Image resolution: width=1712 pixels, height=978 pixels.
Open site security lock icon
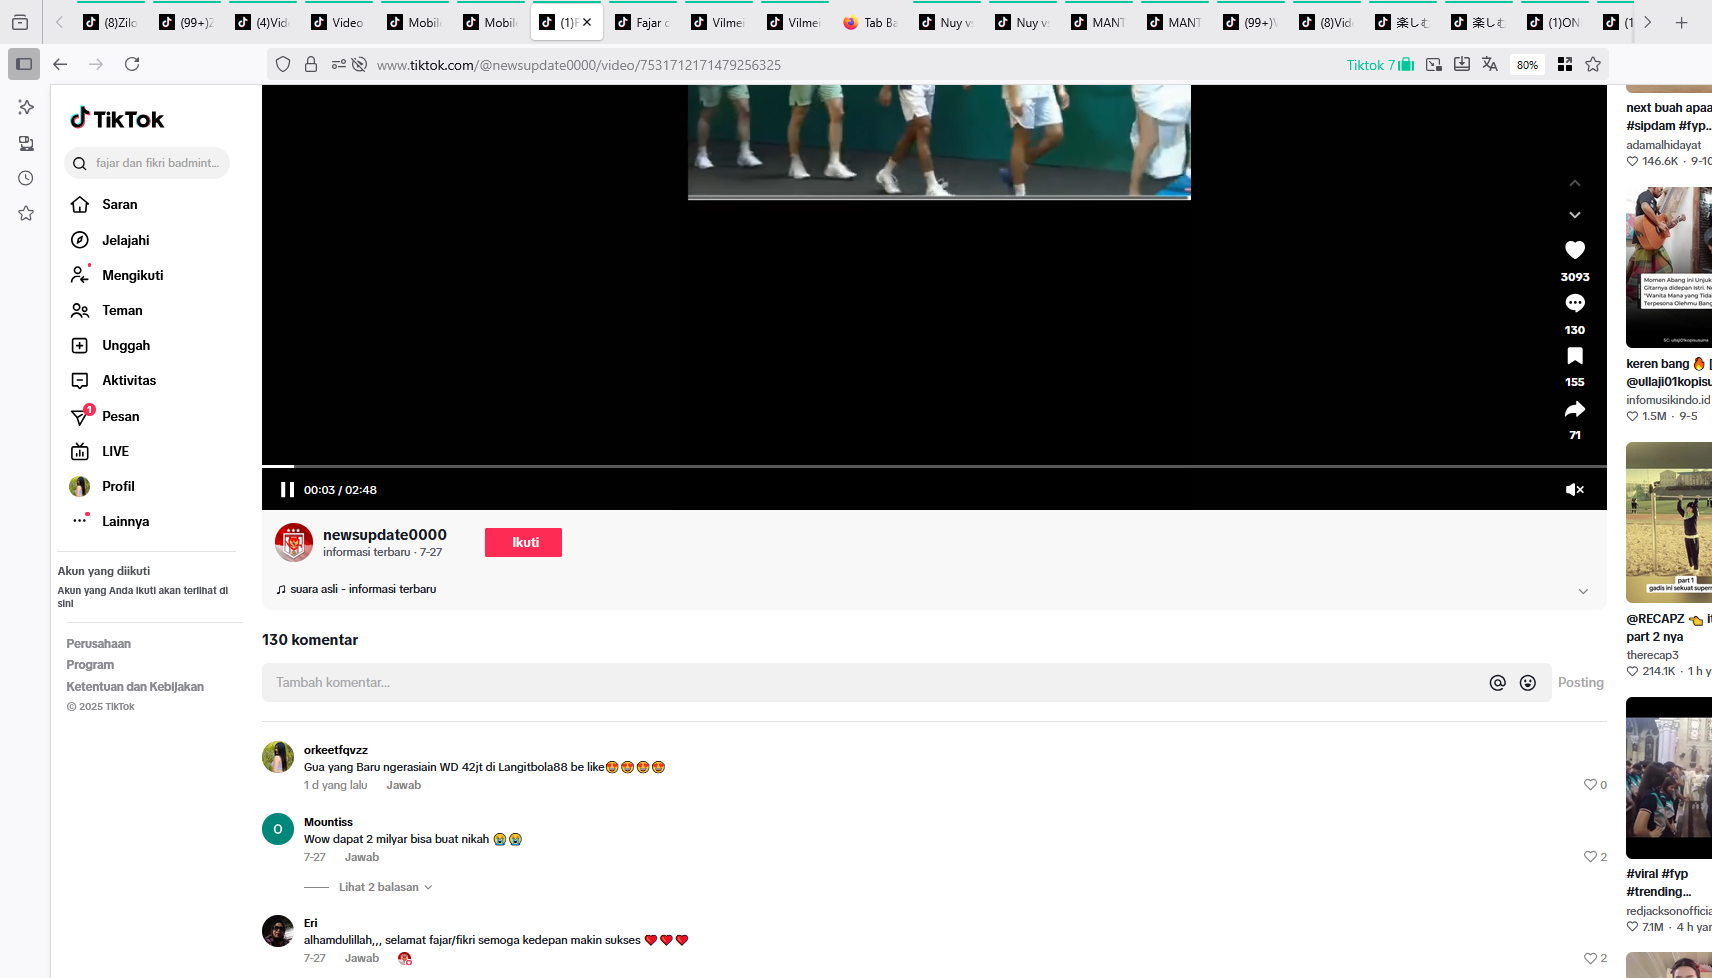click(x=311, y=64)
